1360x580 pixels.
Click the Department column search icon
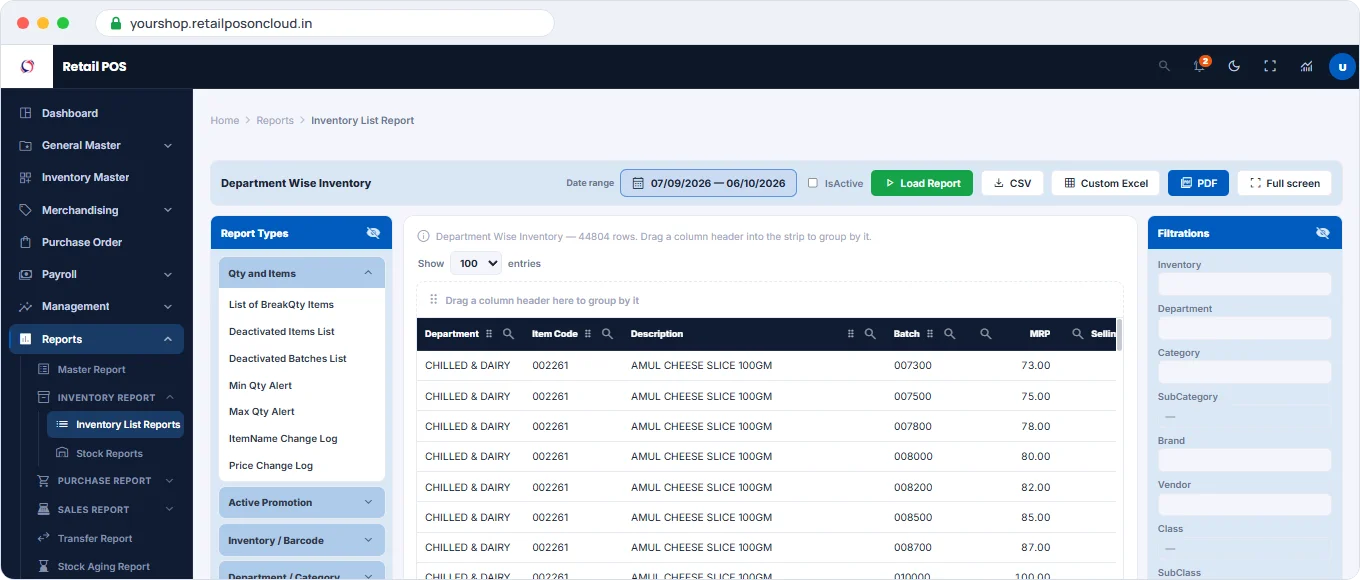[x=508, y=334]
